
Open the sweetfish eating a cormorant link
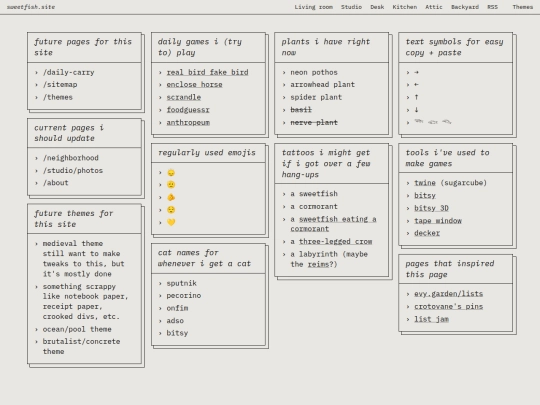click(333, 224)
